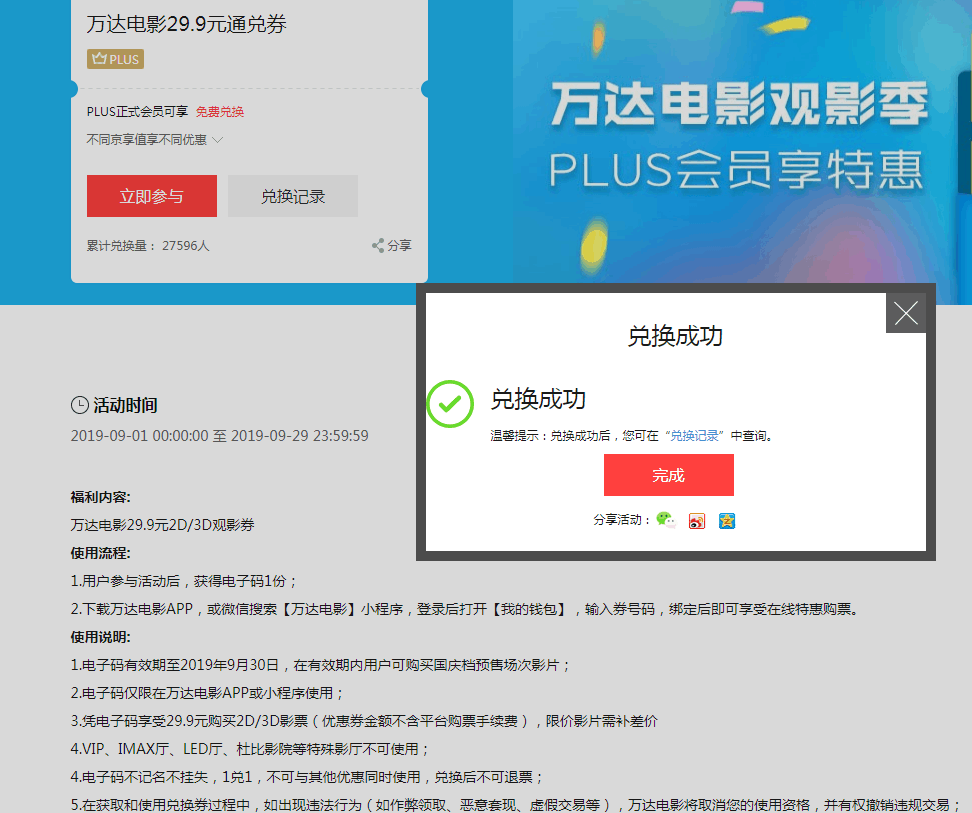Click the 兑换成功 dialog header title
The width and height of the screenshot is (972, 813).
coord(675,336)
